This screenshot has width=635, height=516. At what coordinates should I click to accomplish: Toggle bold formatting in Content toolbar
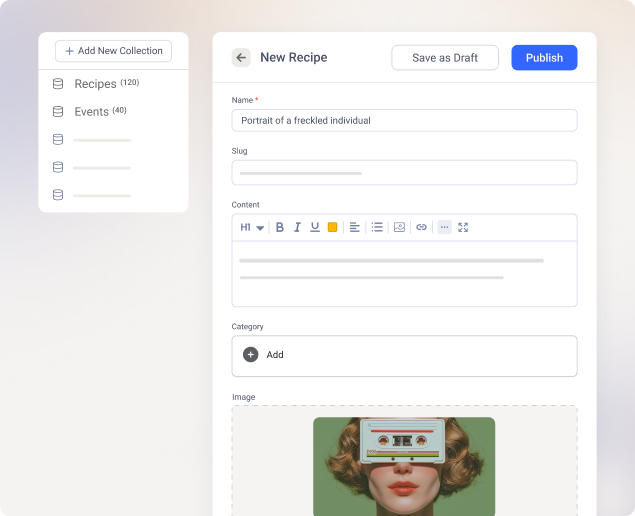pyautogui.click(x=279, y=227)
